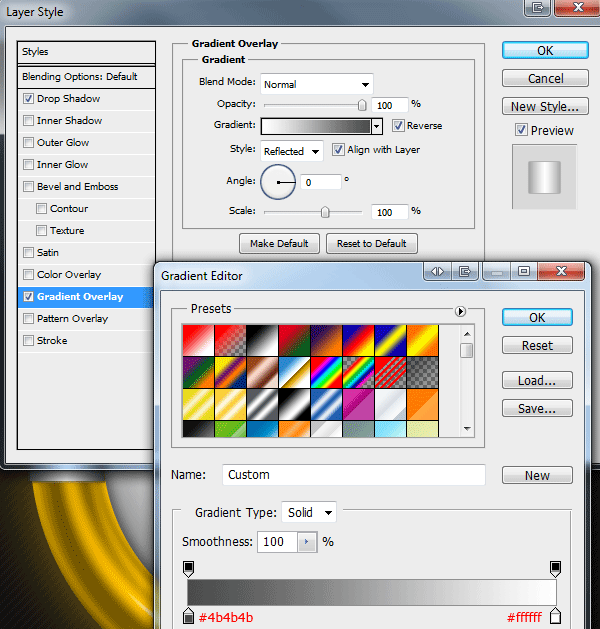Click the Opacity value field

coord(390,106)
